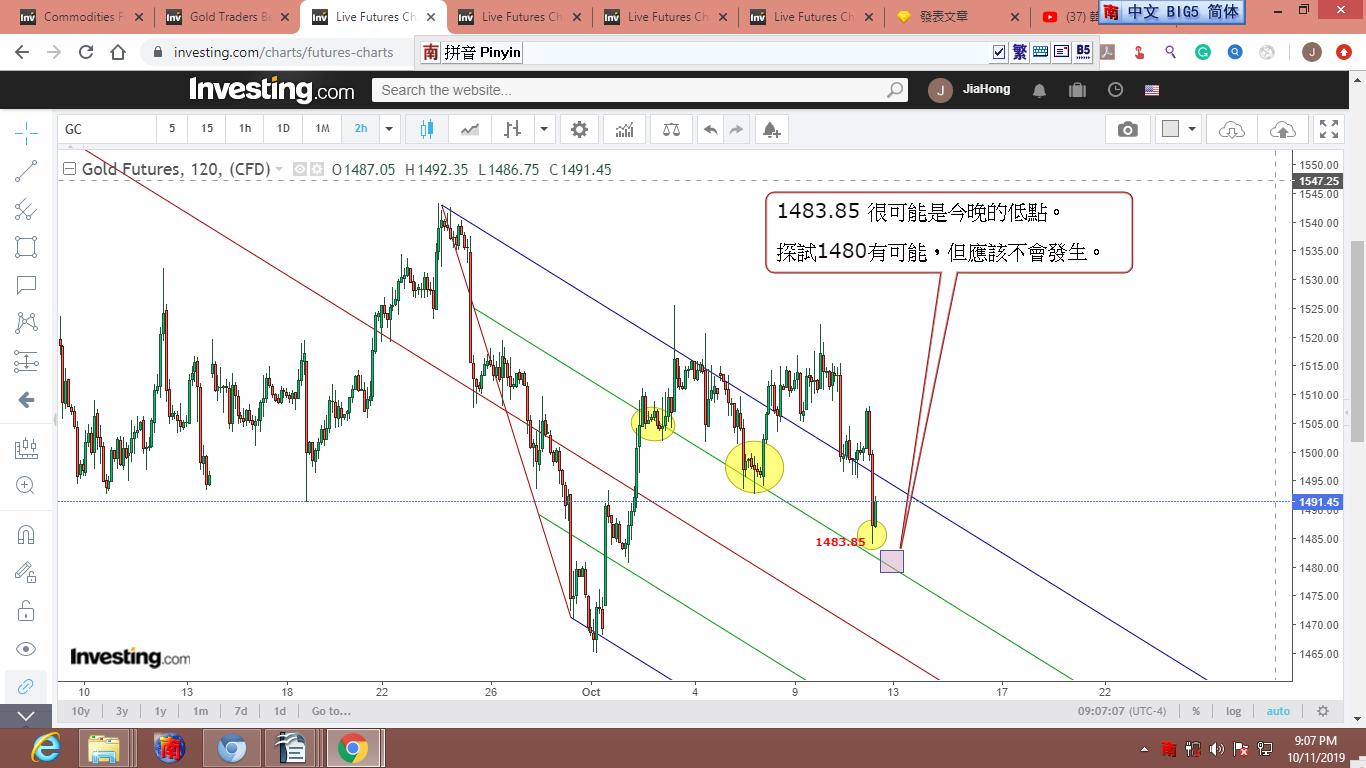
Task: Click the link icon in left toolbar
Action: click(x=26, y=686)
